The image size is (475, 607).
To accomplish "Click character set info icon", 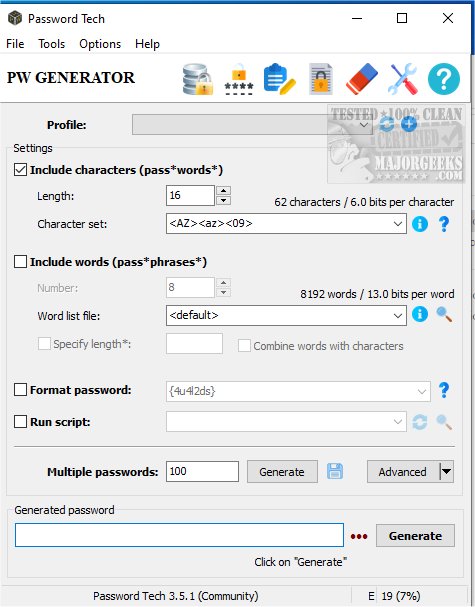I will point(420,224).
